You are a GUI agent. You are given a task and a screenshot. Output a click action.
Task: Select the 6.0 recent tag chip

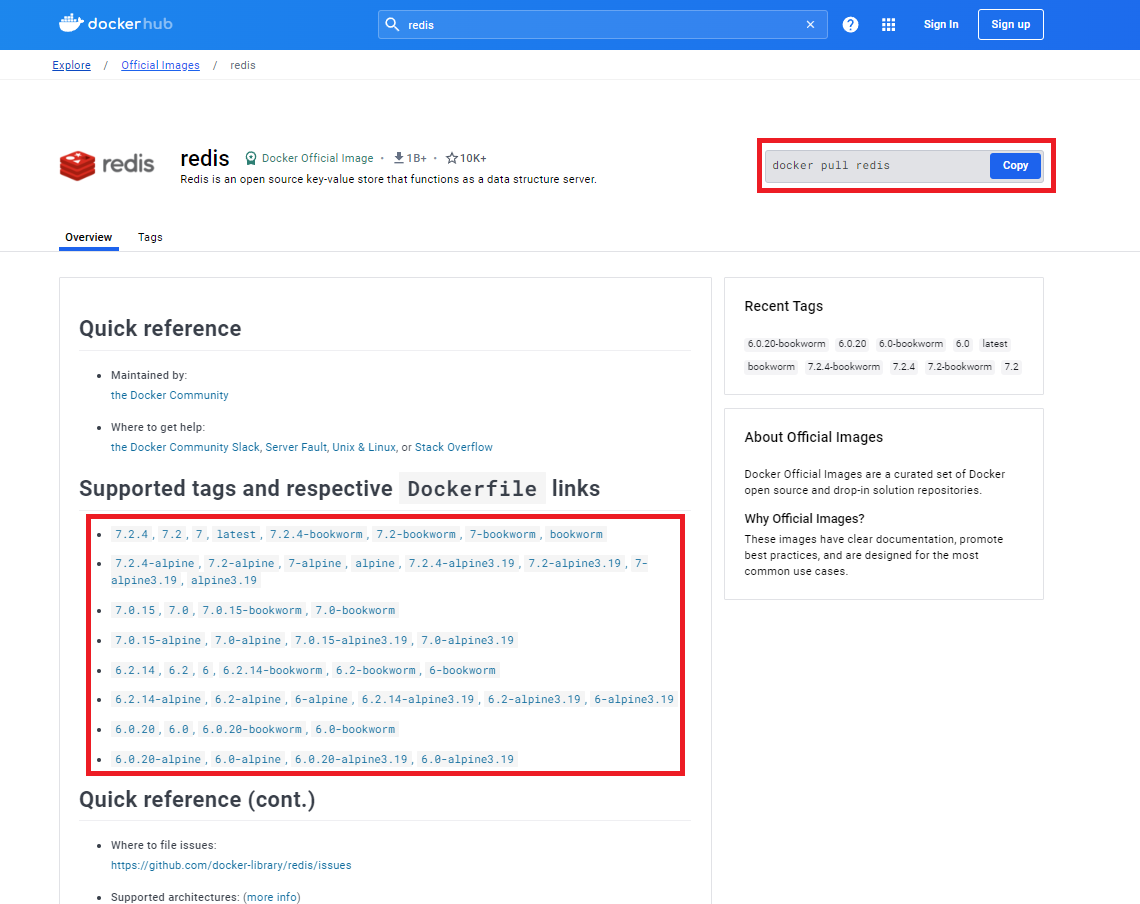[x=963, y=344]
